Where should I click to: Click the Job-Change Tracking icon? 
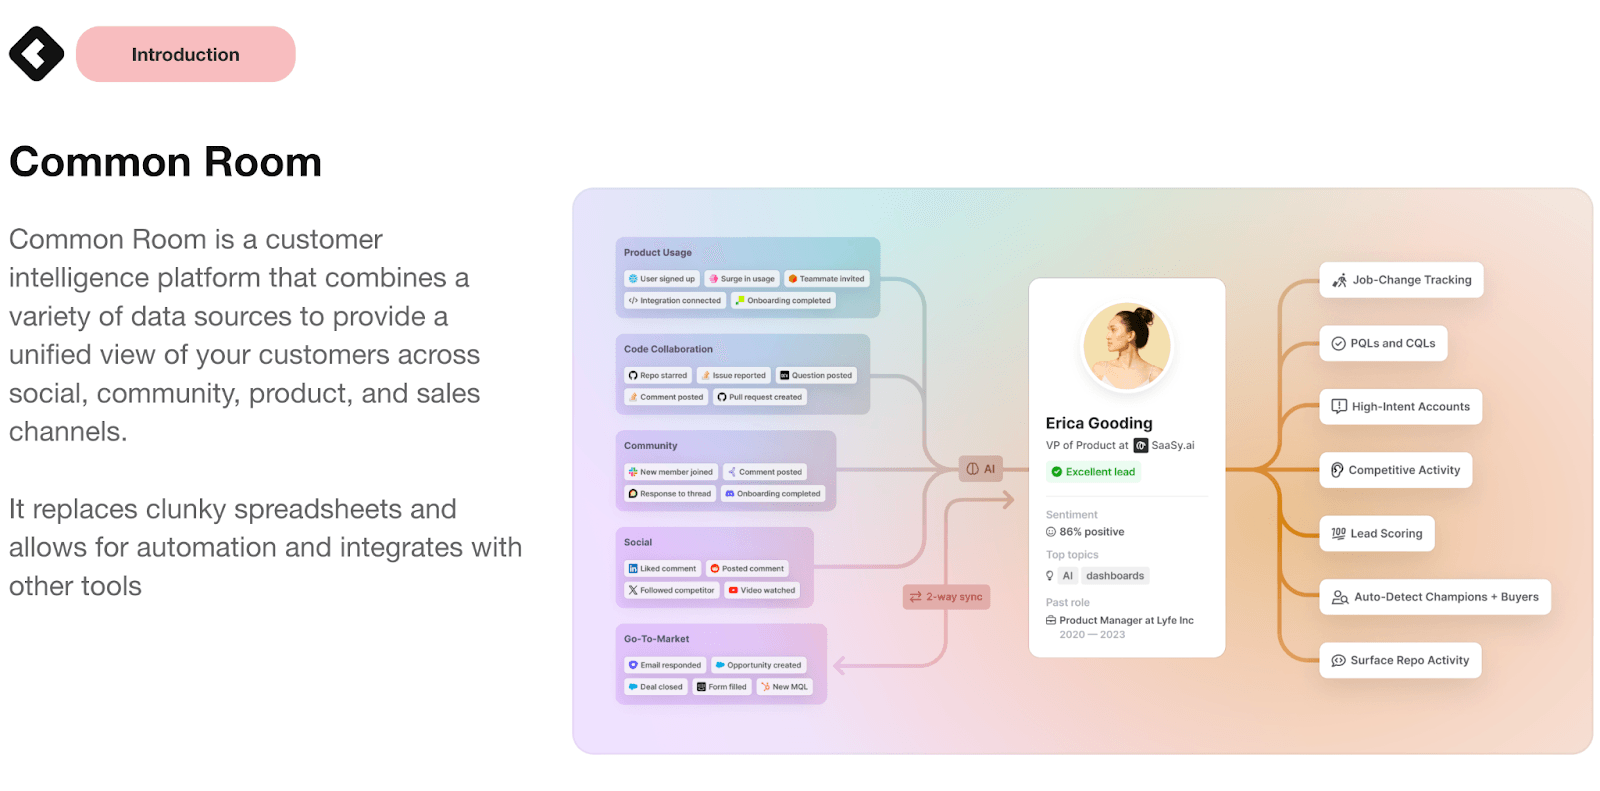1339,280
